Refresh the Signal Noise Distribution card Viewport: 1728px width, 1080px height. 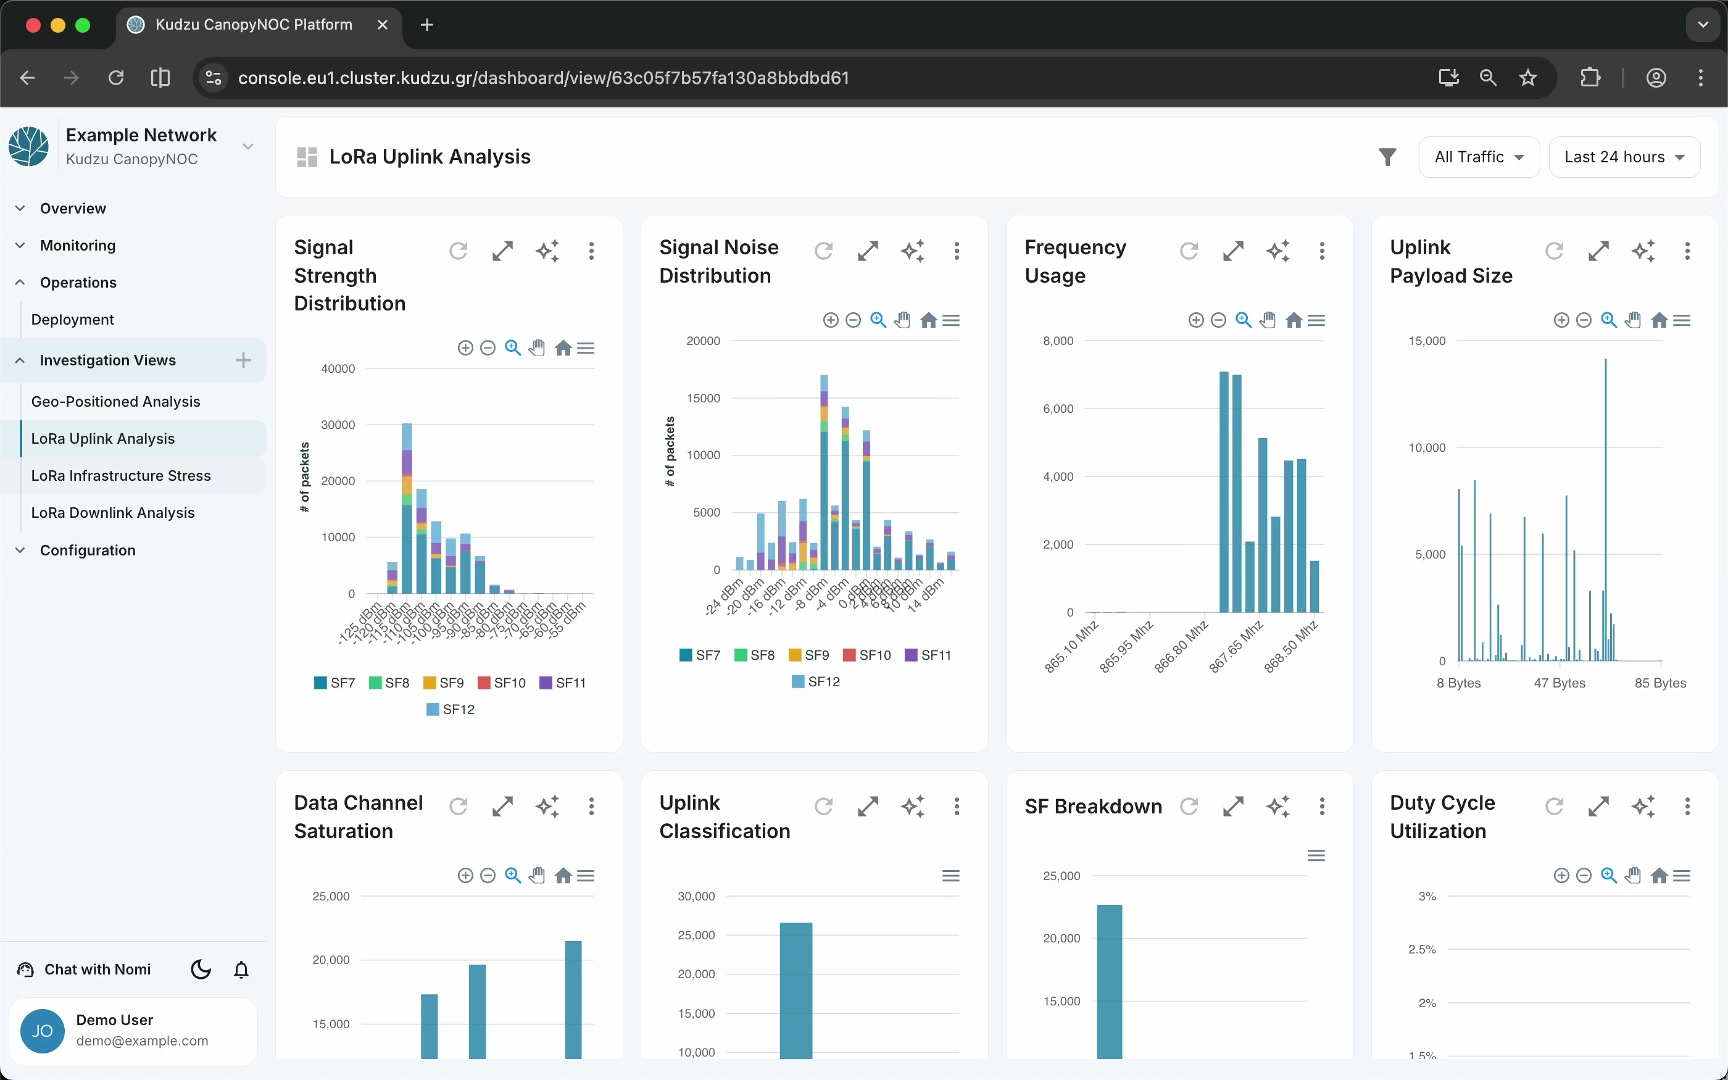(x=824, y=251)
